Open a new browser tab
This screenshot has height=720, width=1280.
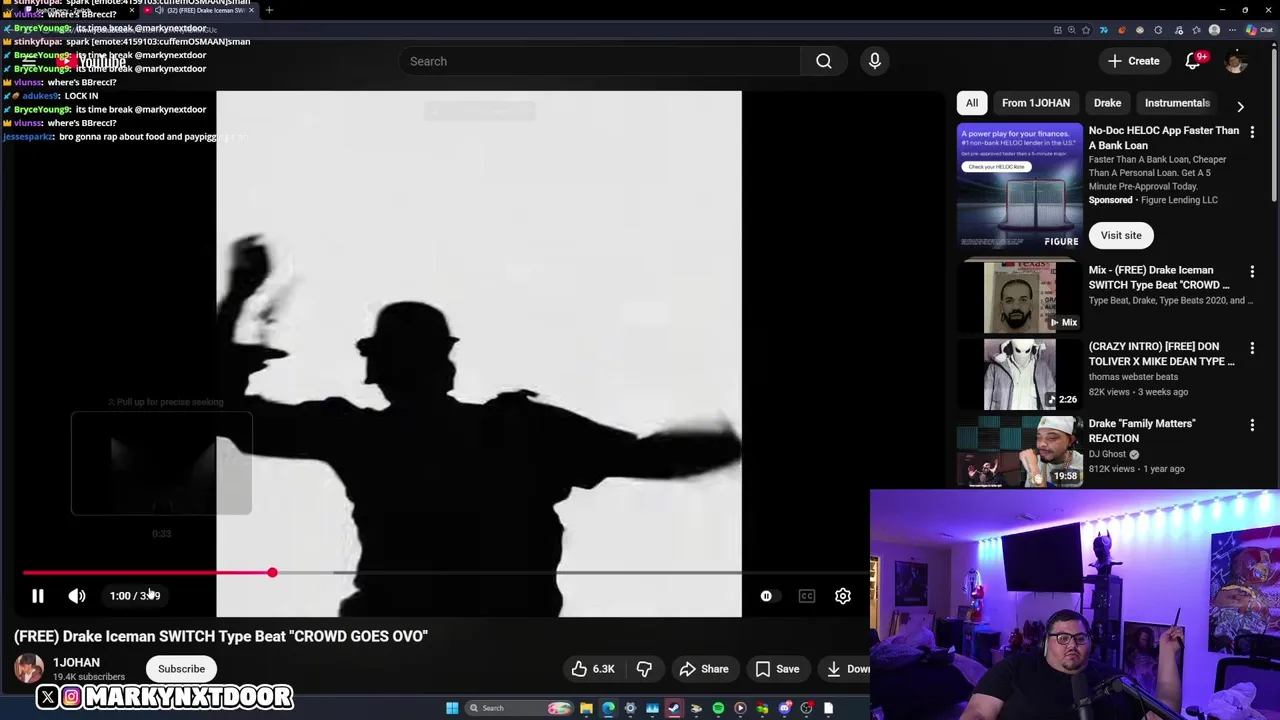(269, 10)
